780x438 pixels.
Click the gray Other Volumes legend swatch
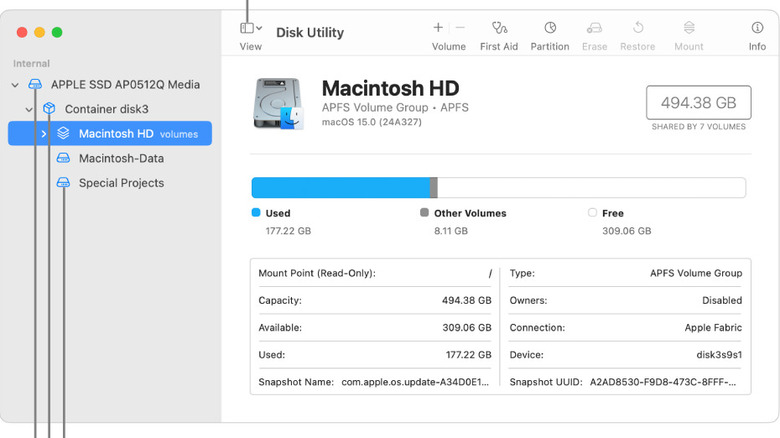424,213
